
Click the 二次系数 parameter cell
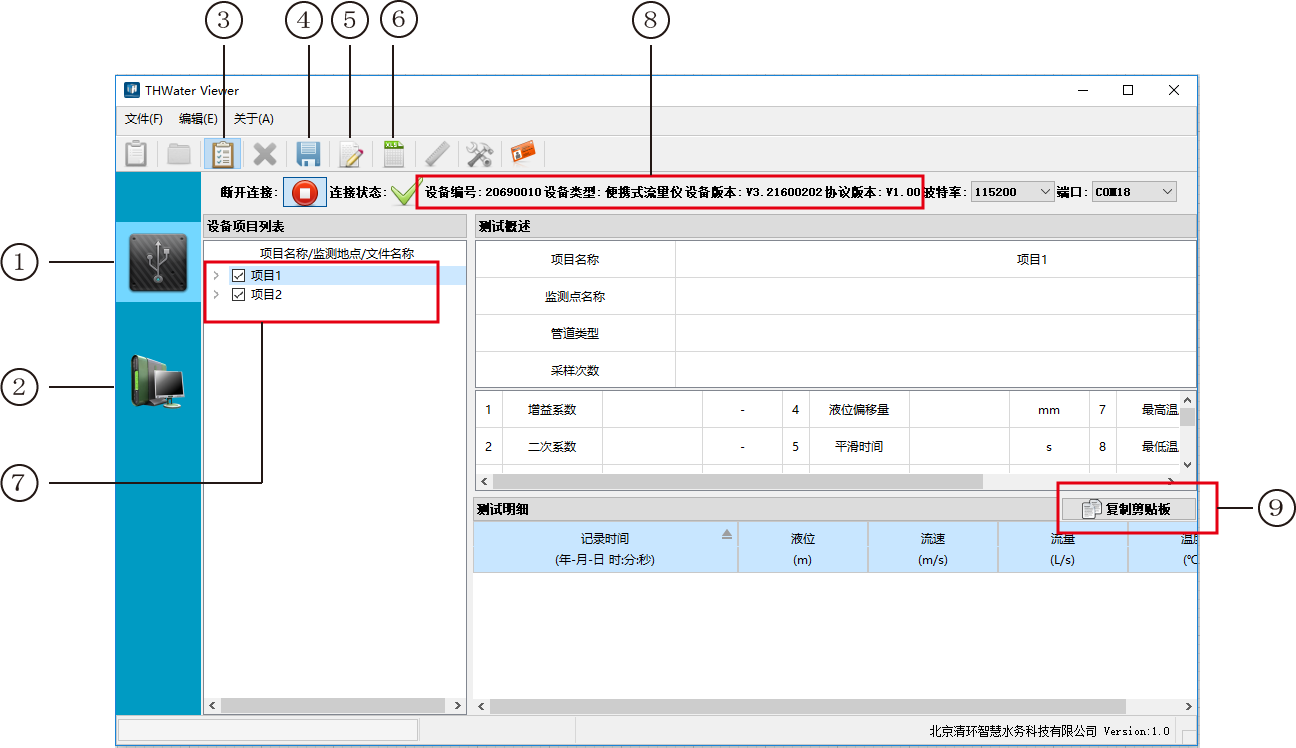pyautogui.click(x=552, y=447)
